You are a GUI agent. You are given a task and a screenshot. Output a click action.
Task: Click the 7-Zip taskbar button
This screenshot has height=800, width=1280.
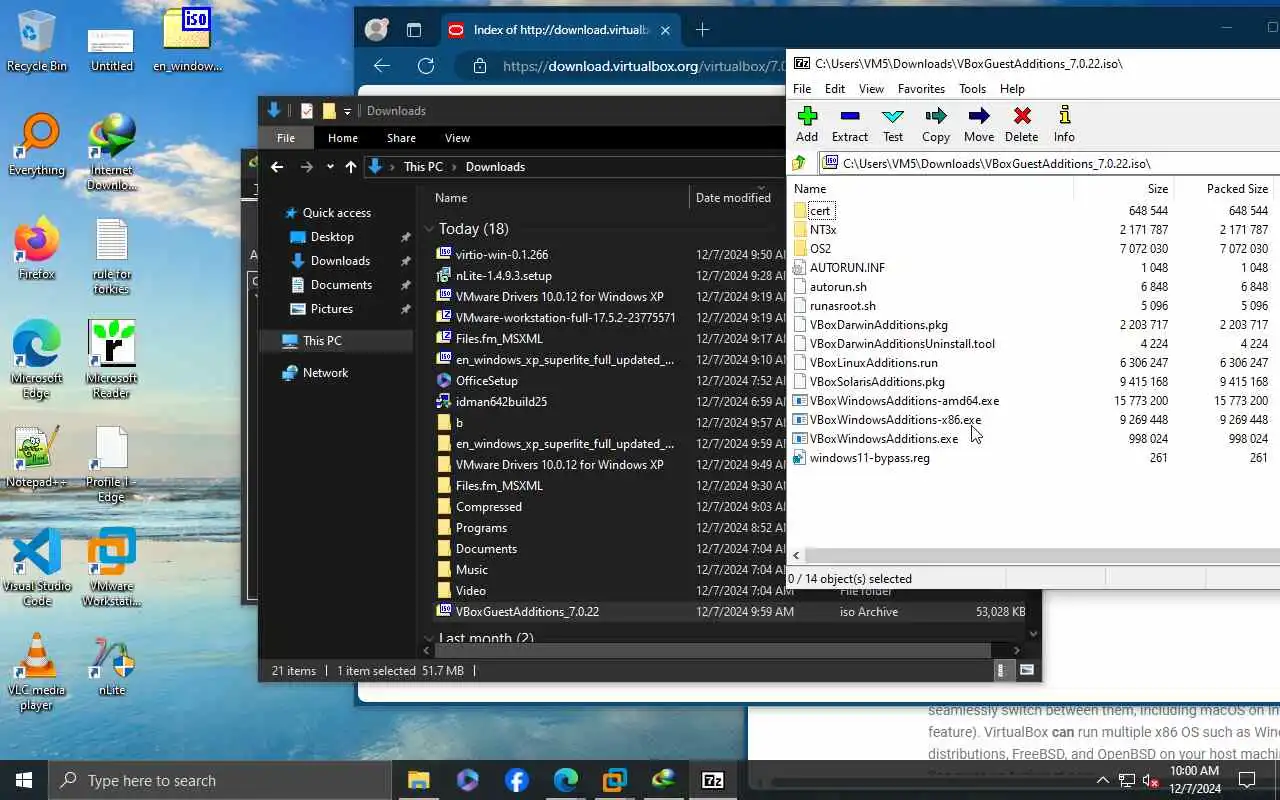pyautogui.click(x=713, y=780)
